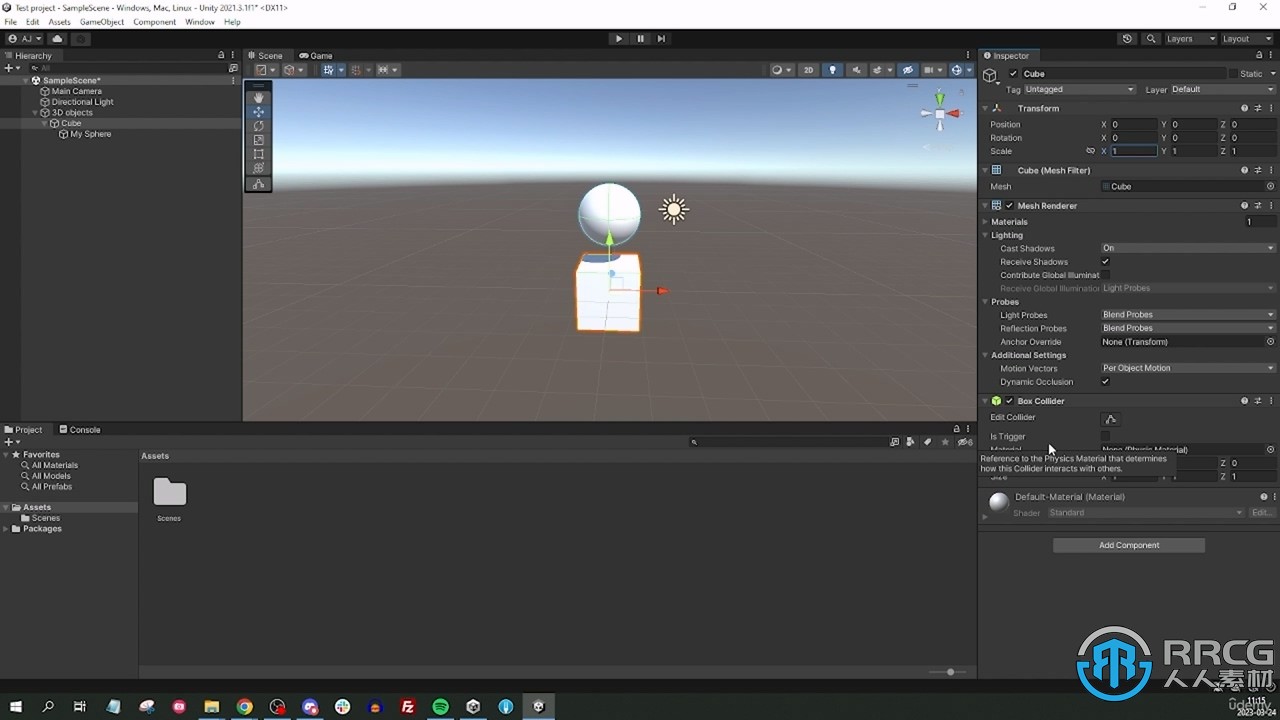Select the Scale tool in Scene toolbar
Viewport: 1280px width, 720px height.
click(259, 140)
